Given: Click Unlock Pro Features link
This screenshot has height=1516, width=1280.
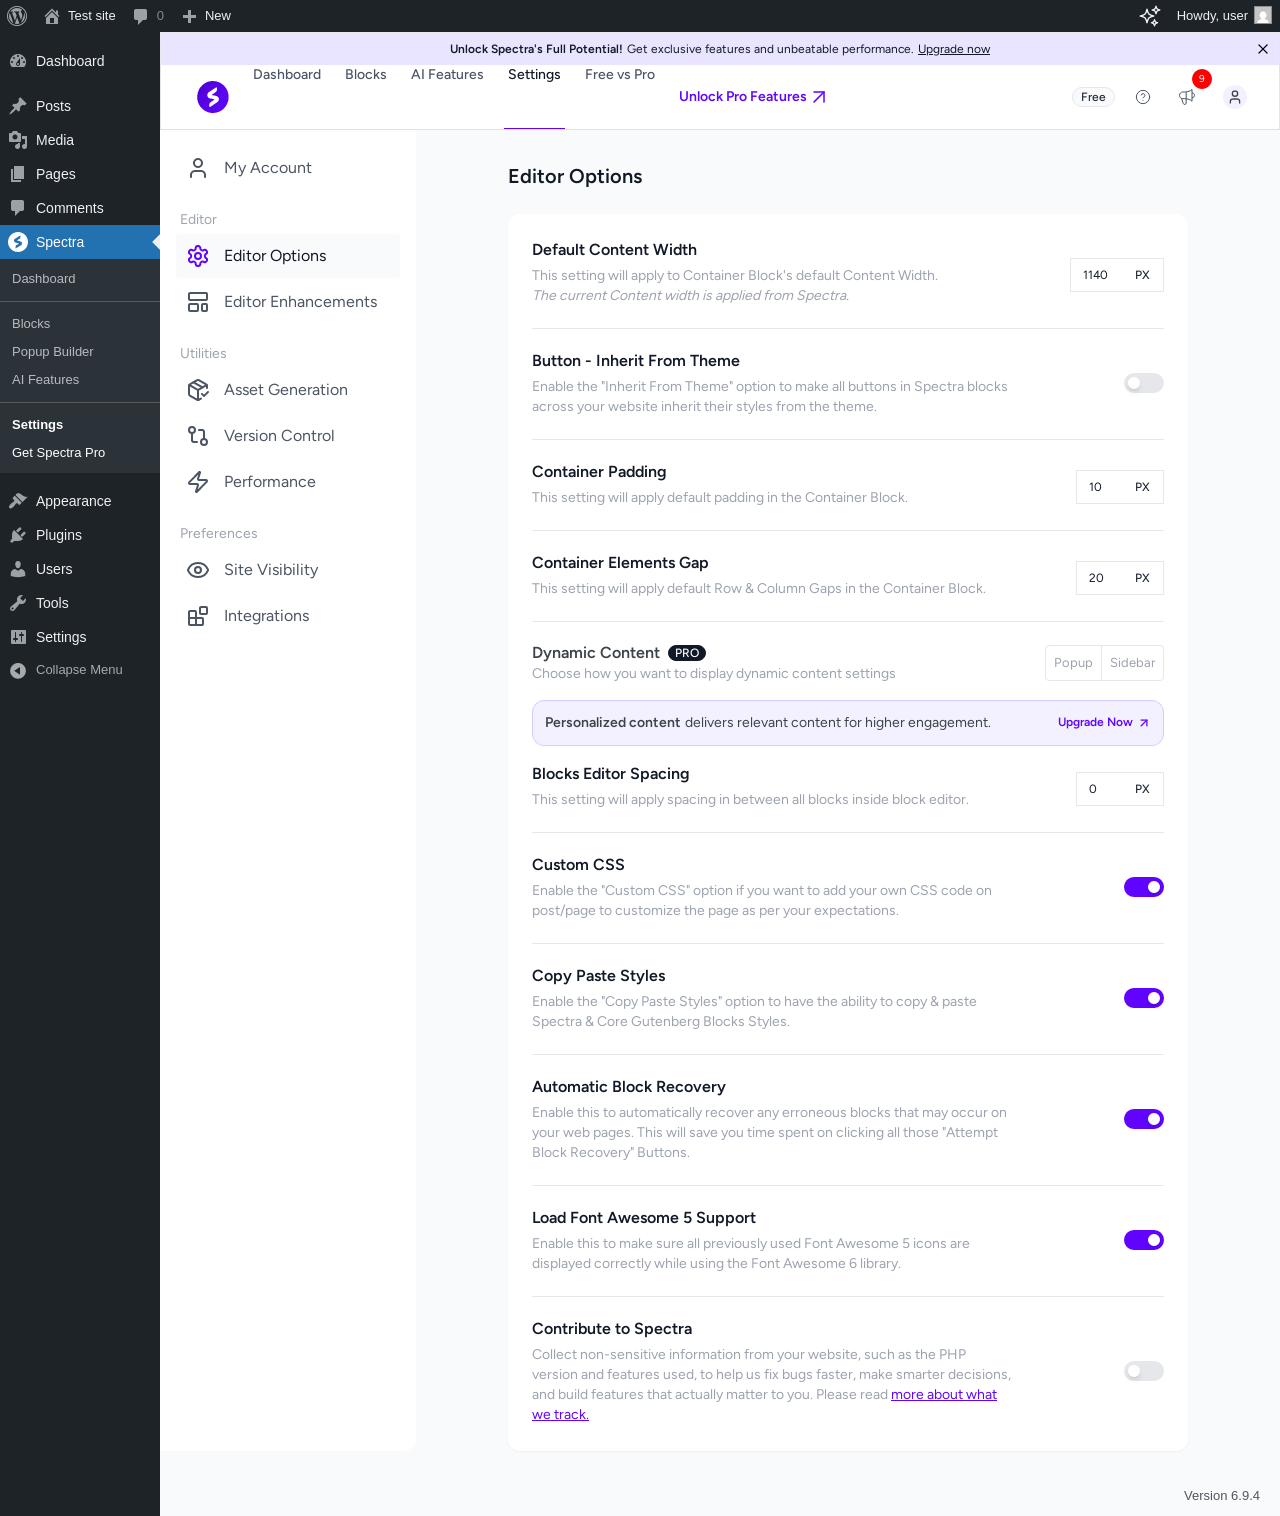Looking at the screenshot, I should [752, 97].
